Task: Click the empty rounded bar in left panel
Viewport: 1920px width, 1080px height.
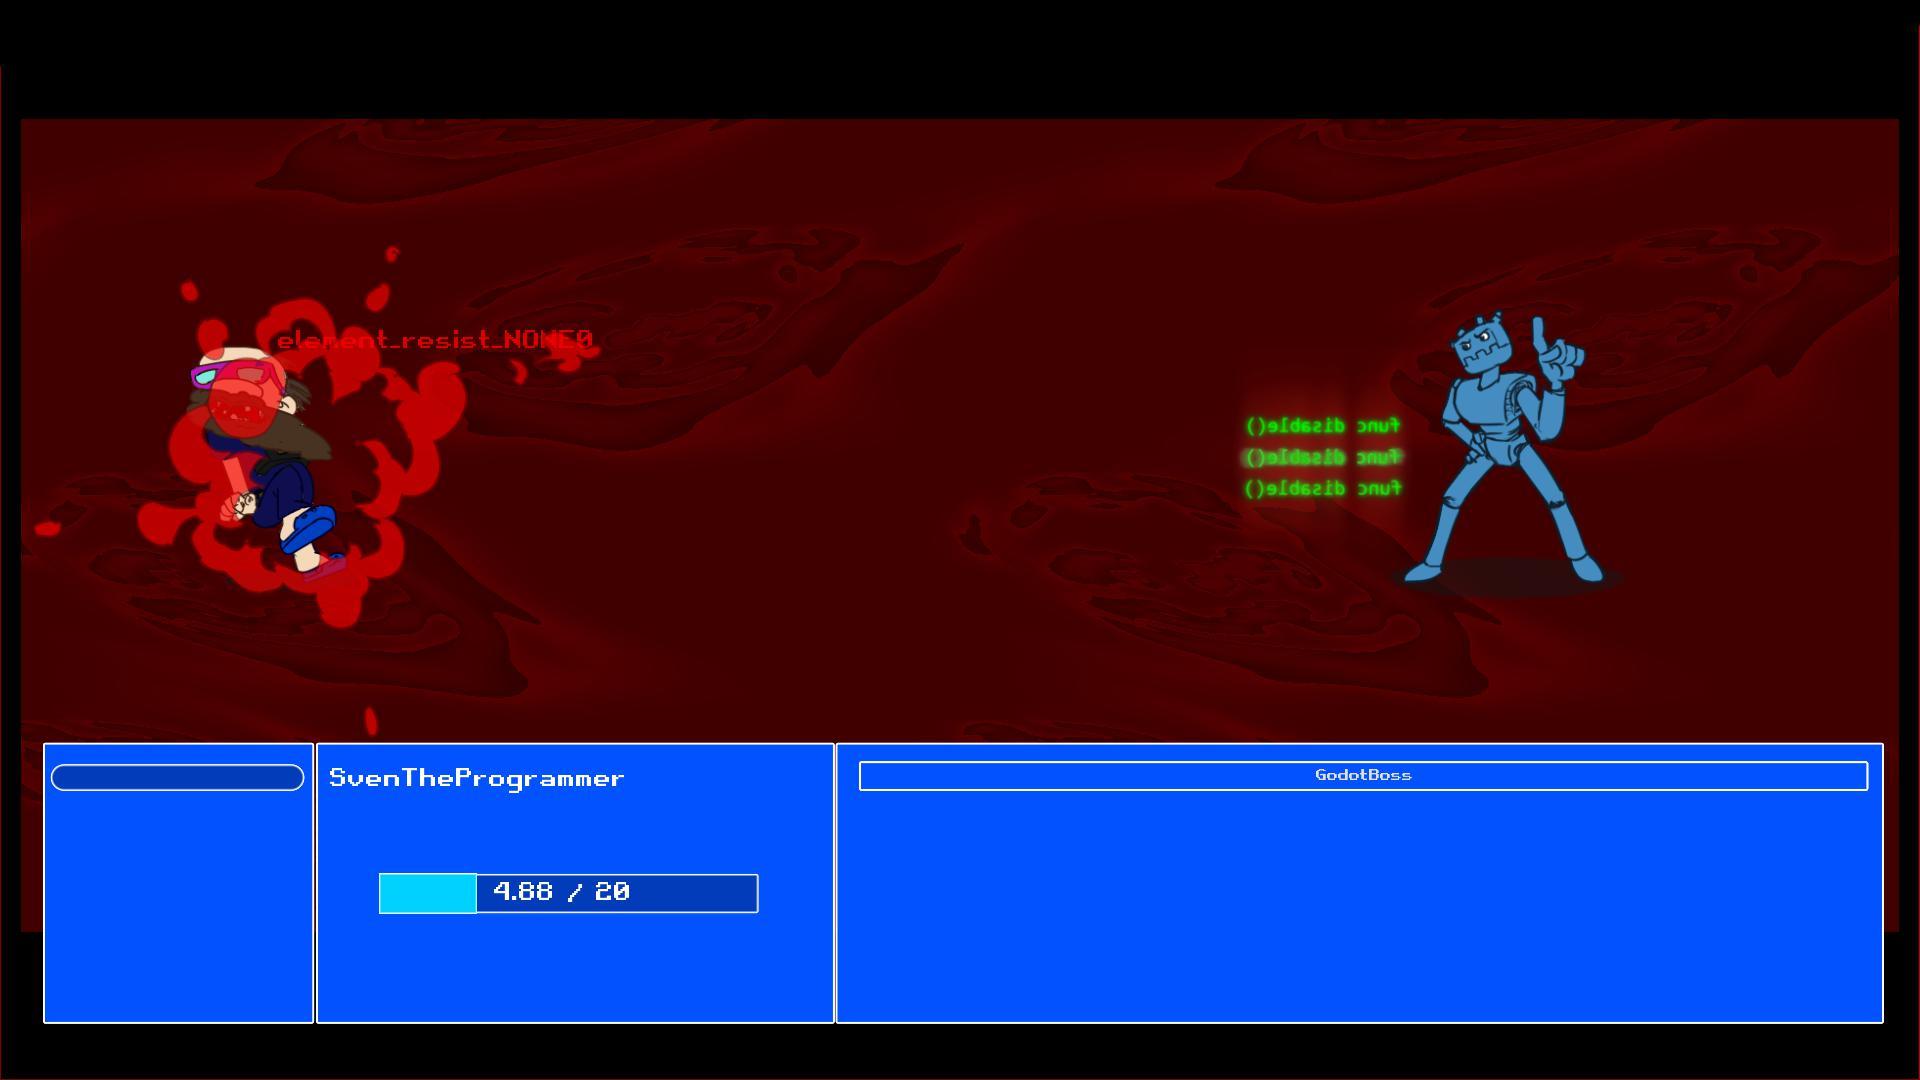Action: (177, 778)
